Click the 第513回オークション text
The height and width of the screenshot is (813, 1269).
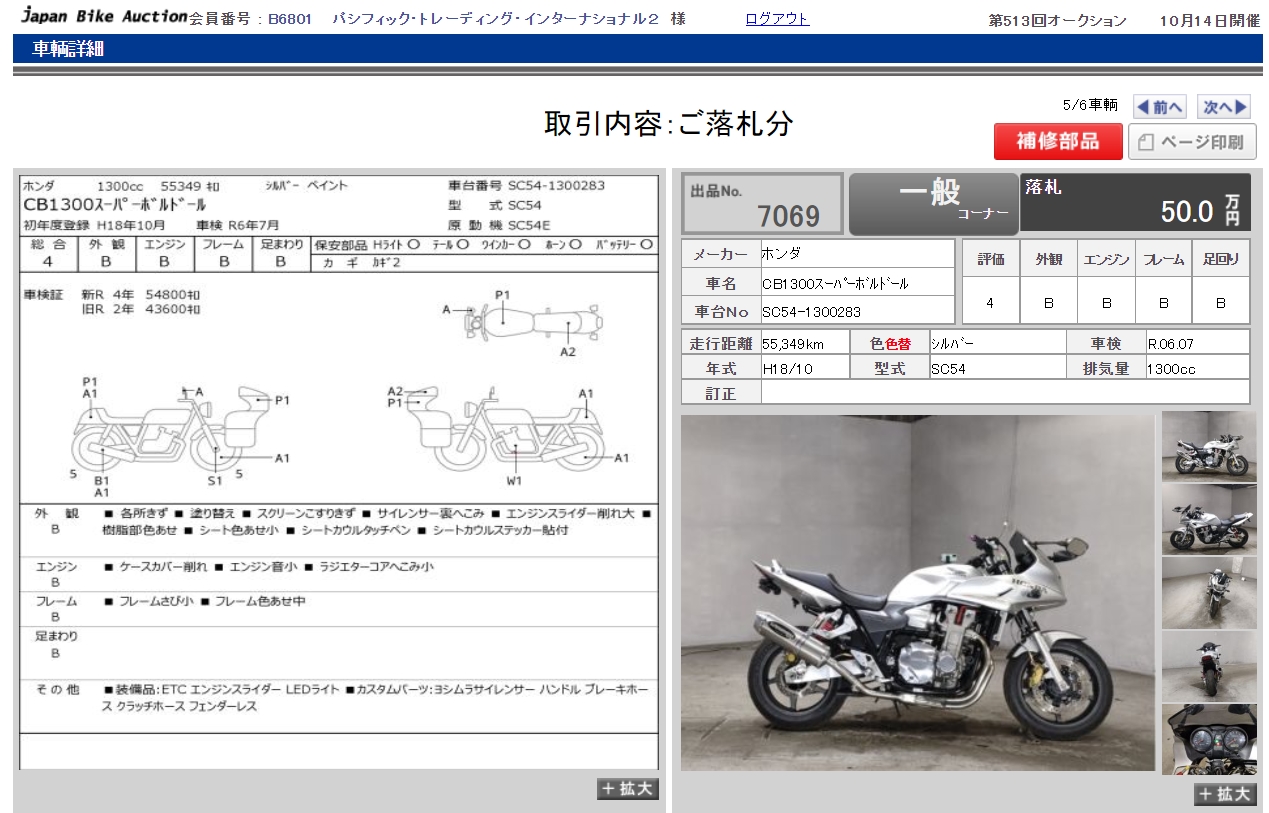[x=1057, y=21]
